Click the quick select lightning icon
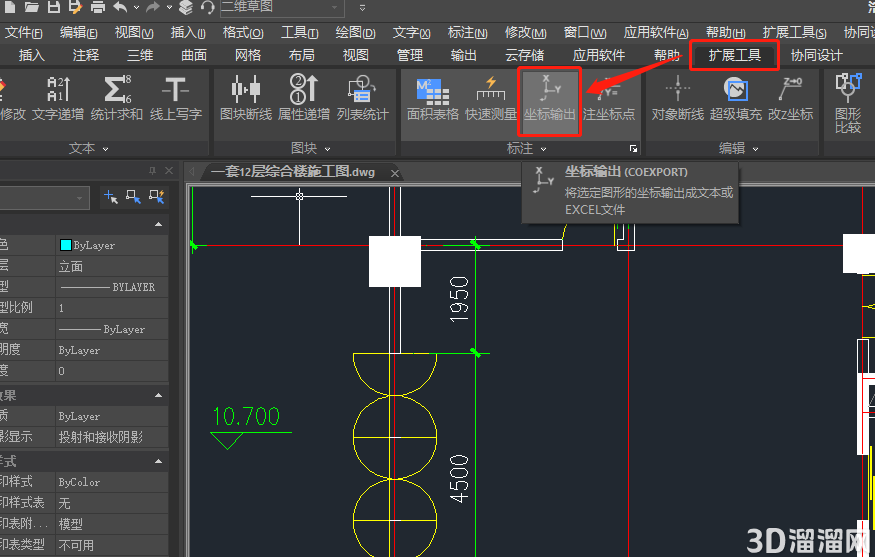This screenshot has height=557, width=875. [x=156, y=196]
